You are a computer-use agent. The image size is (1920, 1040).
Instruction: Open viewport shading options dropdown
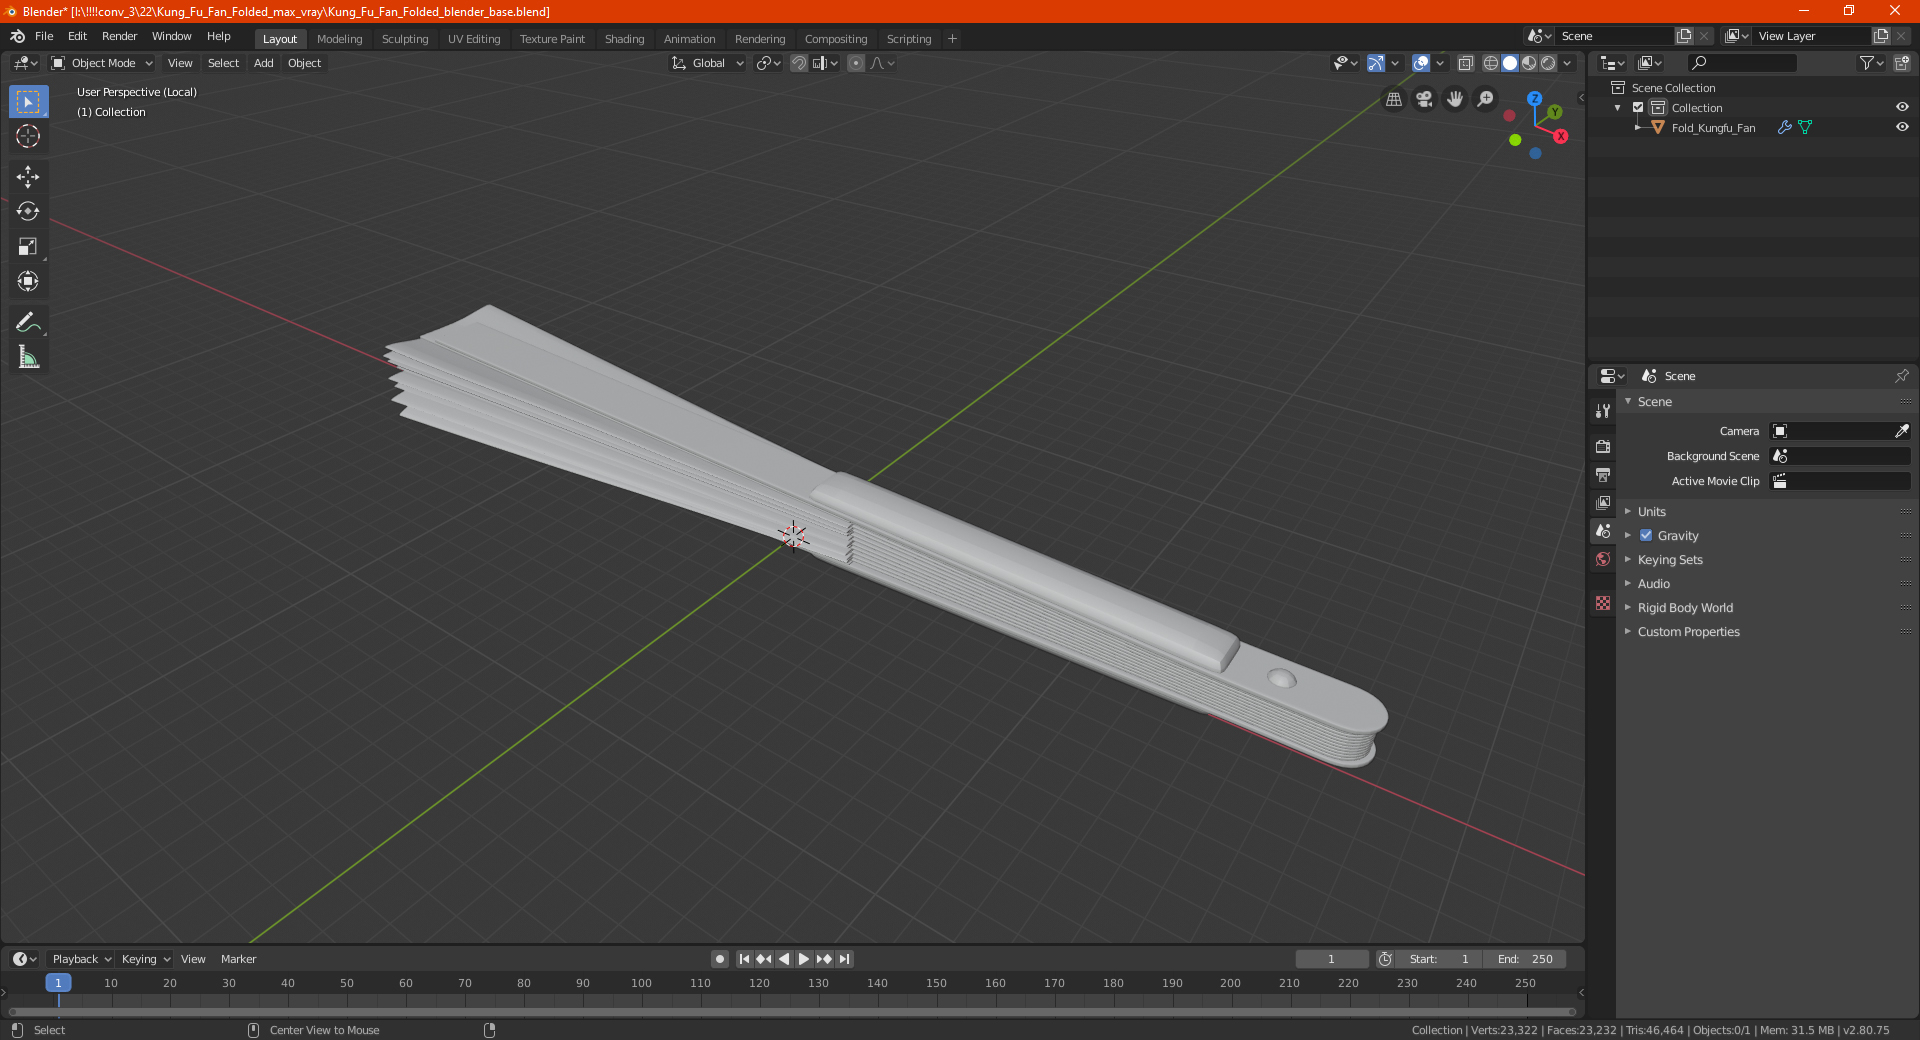tap(1567, 63)
